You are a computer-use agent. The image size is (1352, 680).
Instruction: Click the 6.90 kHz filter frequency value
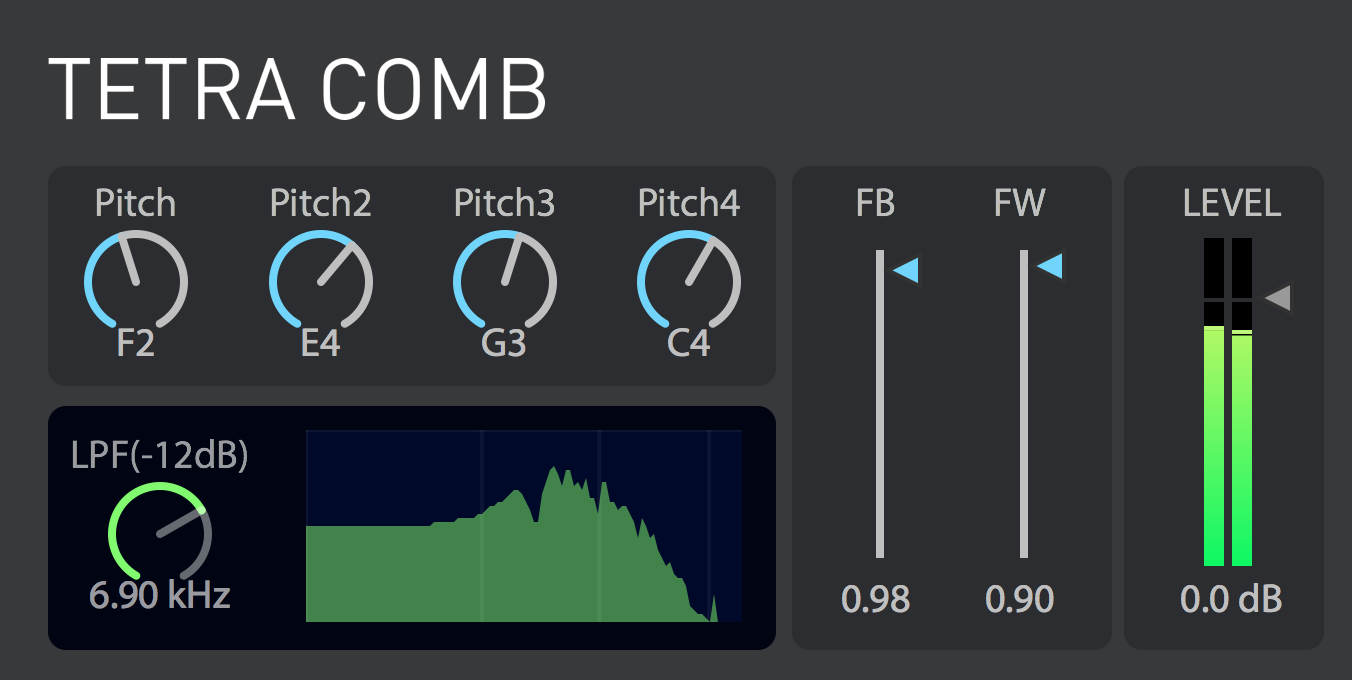click(x=160, y=595)
